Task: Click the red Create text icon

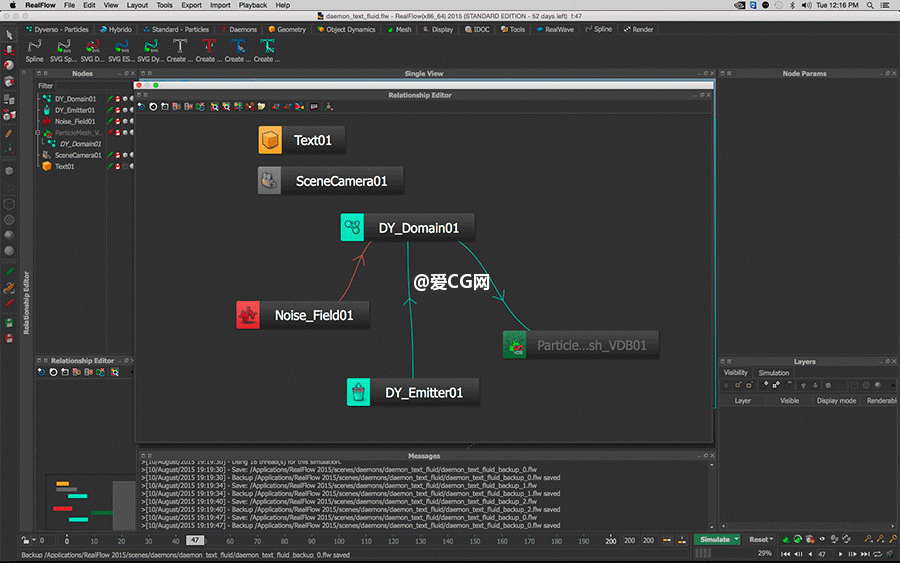Action: [x=209, y=46]
